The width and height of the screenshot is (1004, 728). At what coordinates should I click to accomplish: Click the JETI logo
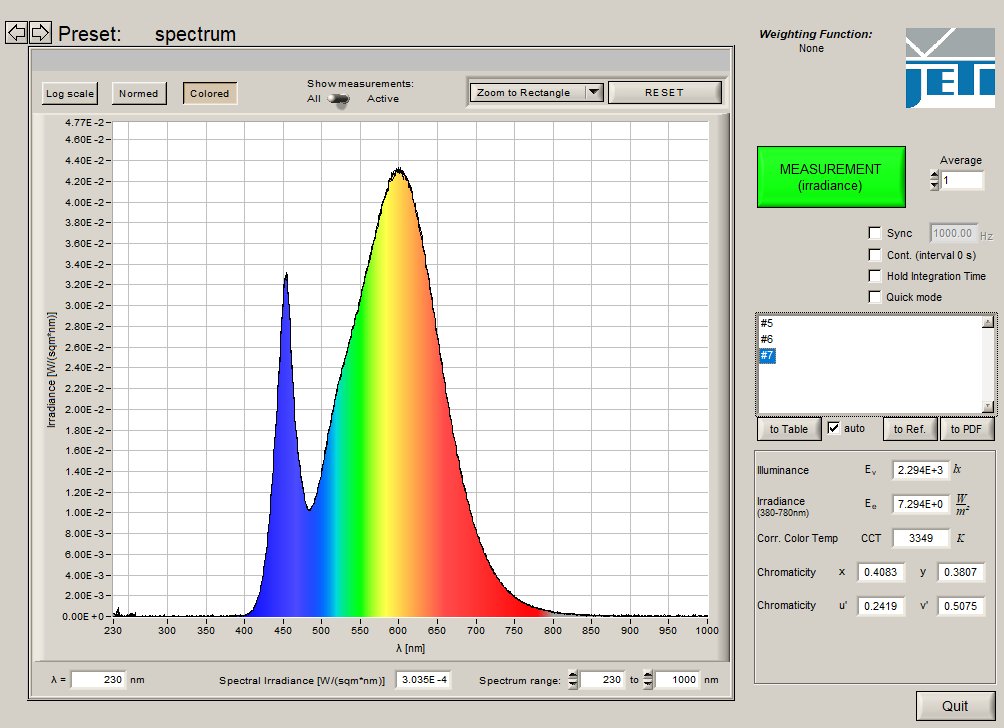pos(950,67)
